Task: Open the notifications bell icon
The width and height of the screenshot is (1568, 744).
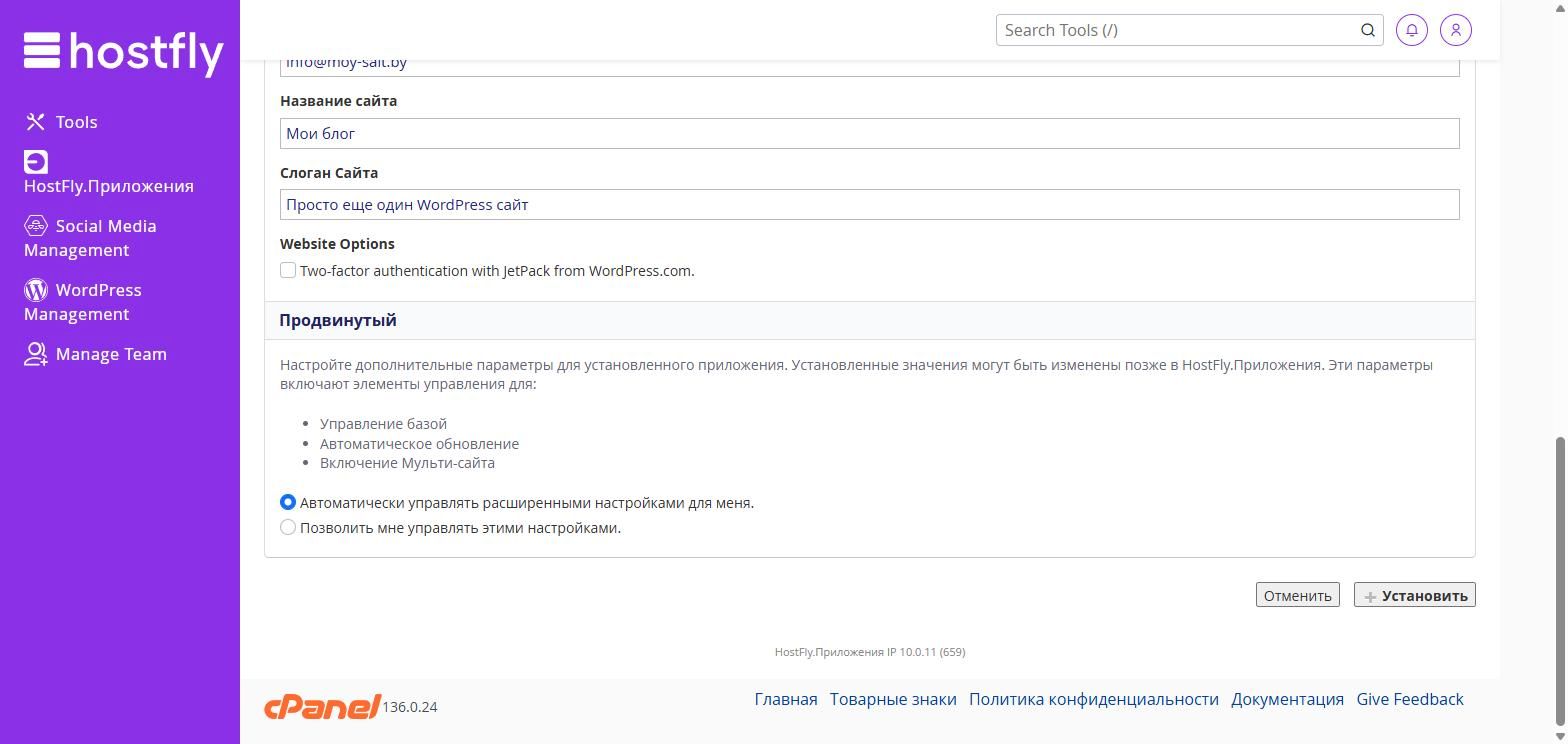Action: click(1412, 30)
